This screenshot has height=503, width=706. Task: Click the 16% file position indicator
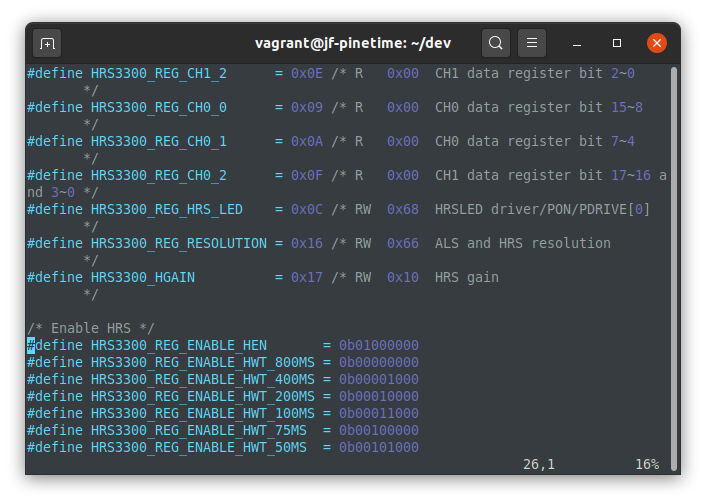coord(647,464)
